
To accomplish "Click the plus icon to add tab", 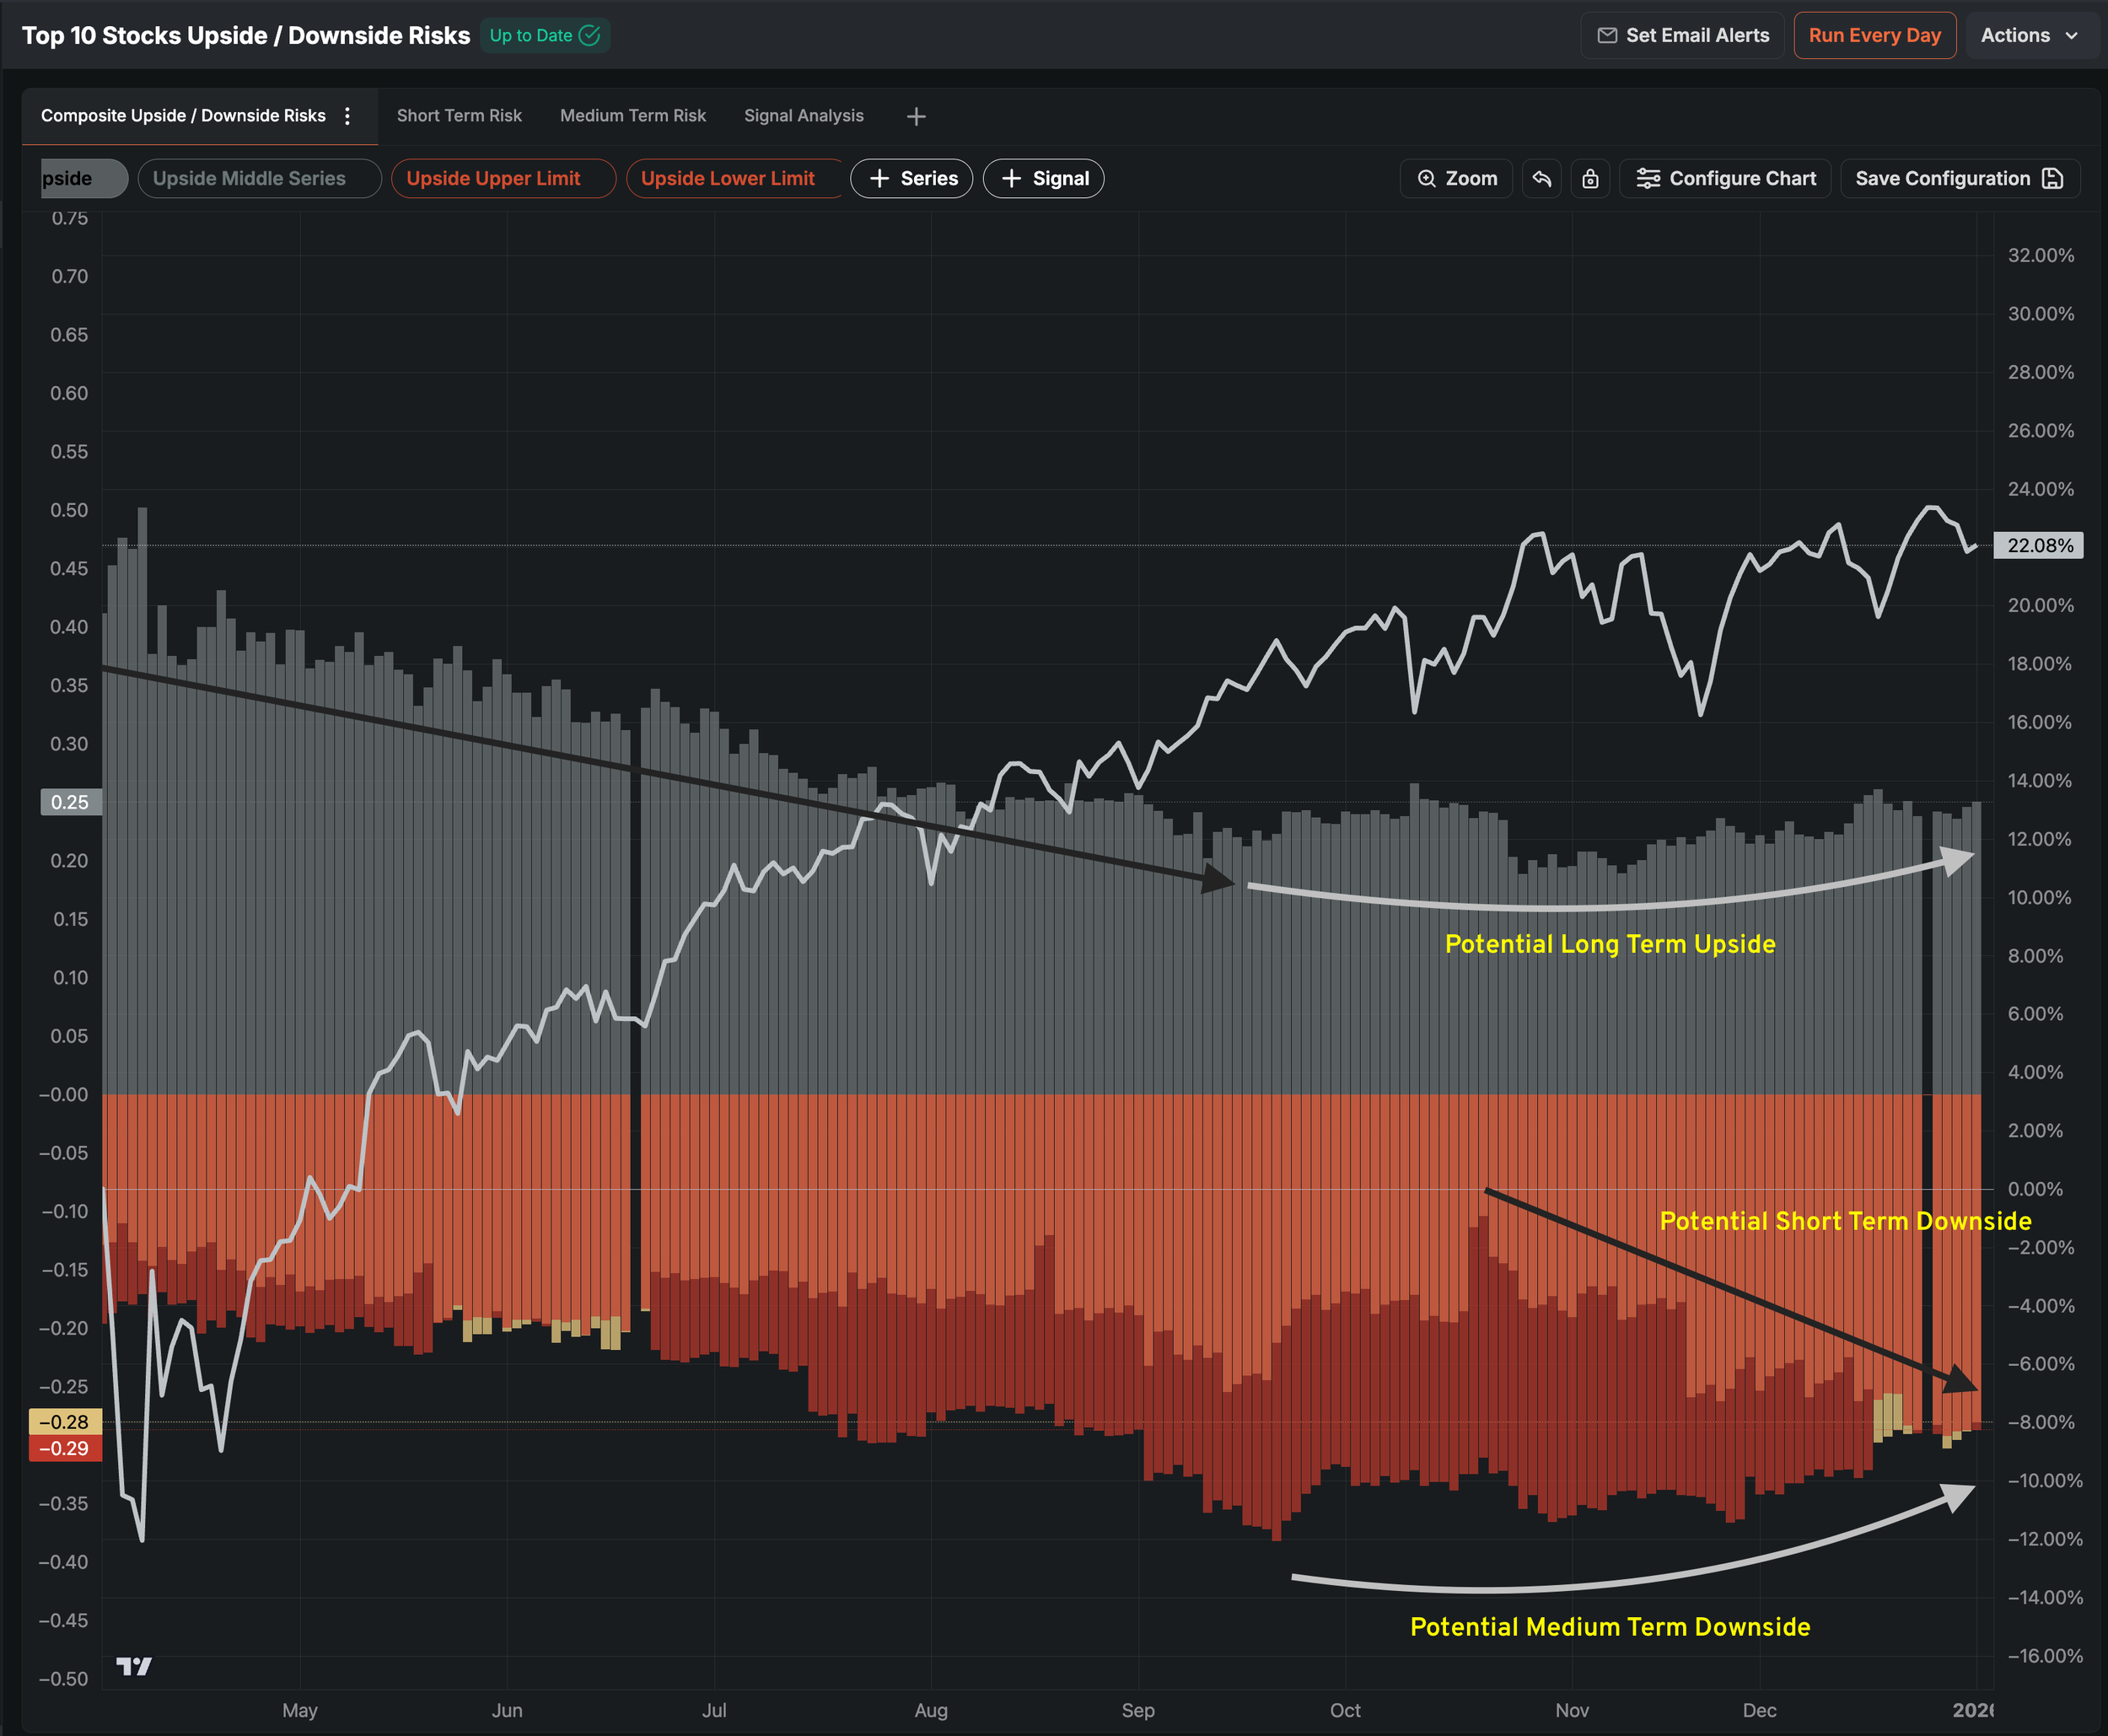I will click(916, 117).
